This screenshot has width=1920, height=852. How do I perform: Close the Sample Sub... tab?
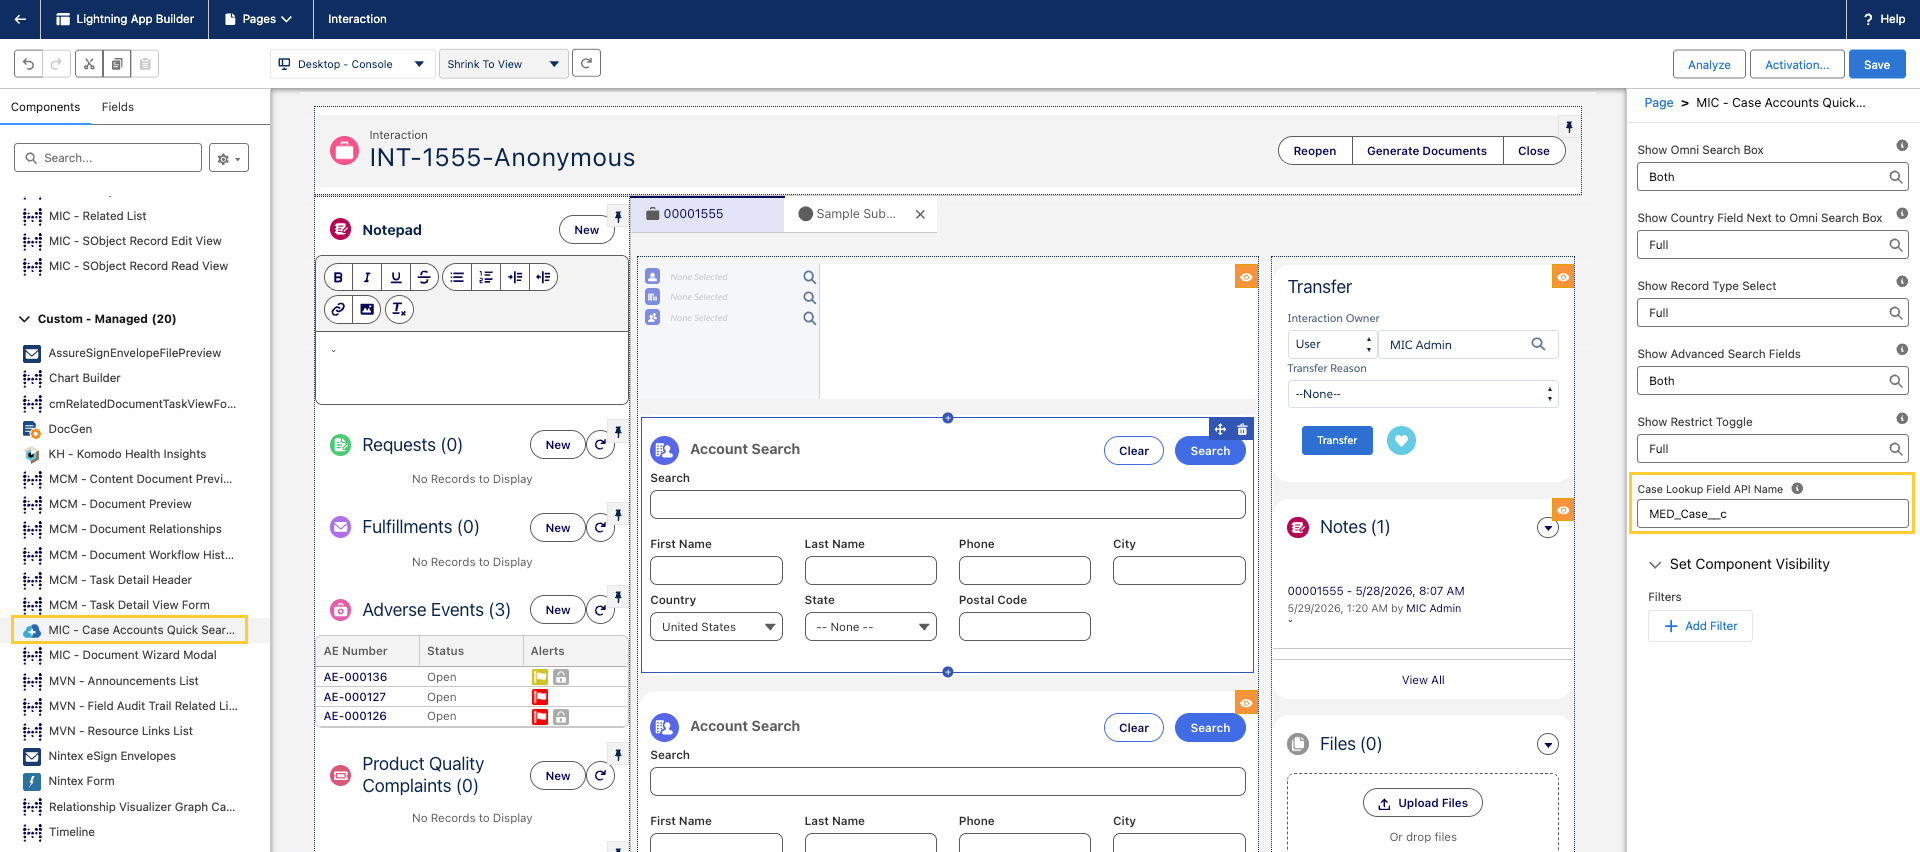[x=920, y=214]
